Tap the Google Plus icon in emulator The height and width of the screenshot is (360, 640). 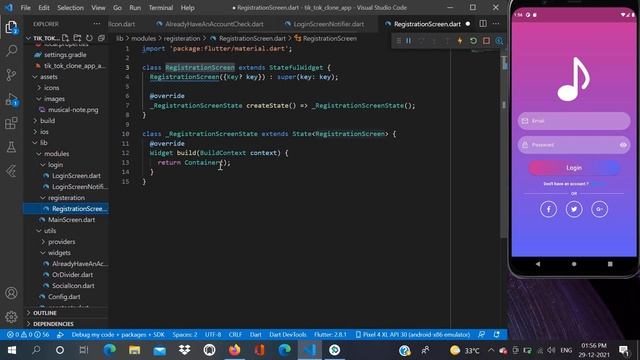pyautogui.click(x=600, y=209)
